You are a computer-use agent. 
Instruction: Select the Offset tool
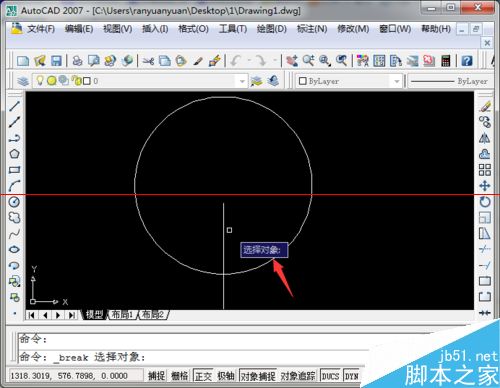[x=485, y=154]
